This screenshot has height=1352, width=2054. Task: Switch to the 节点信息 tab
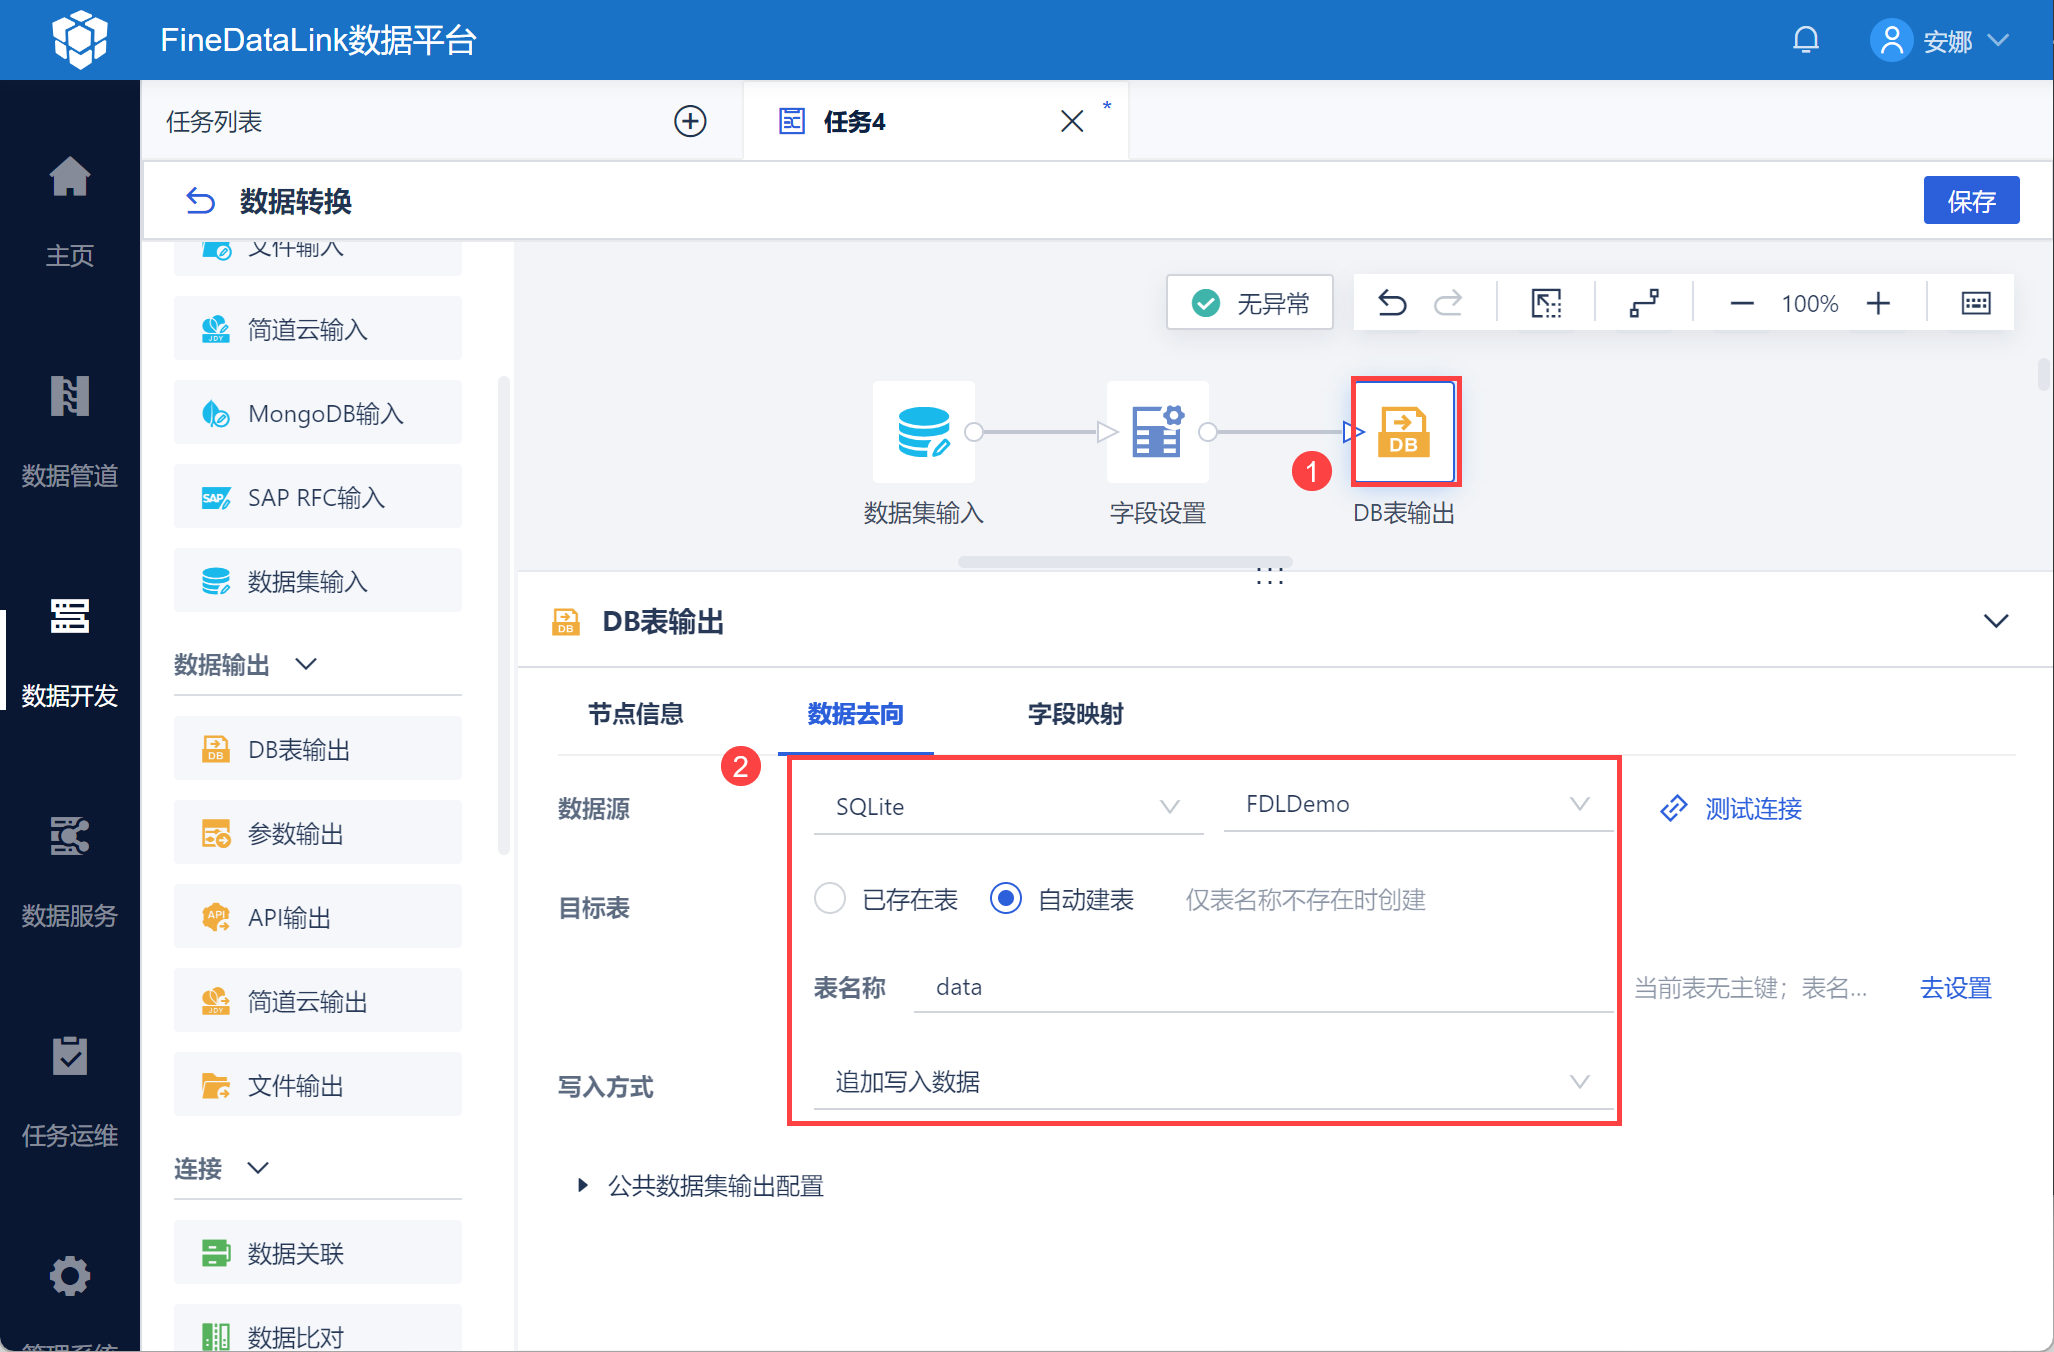(x=635, y=714)
